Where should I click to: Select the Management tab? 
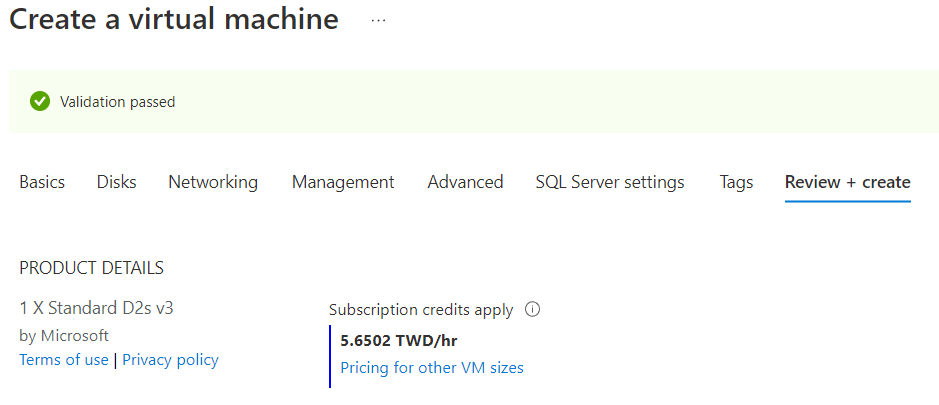343,182
